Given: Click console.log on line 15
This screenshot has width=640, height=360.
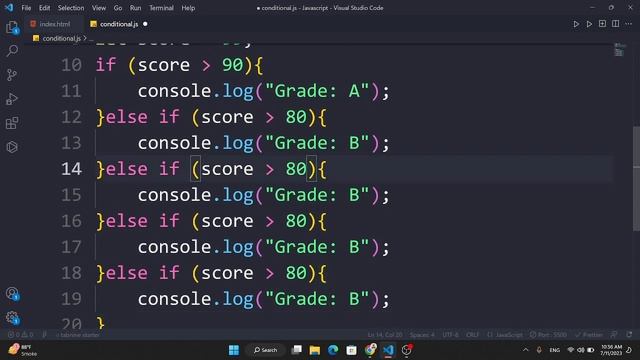Looking at the screenshot, I should (196, 195).
